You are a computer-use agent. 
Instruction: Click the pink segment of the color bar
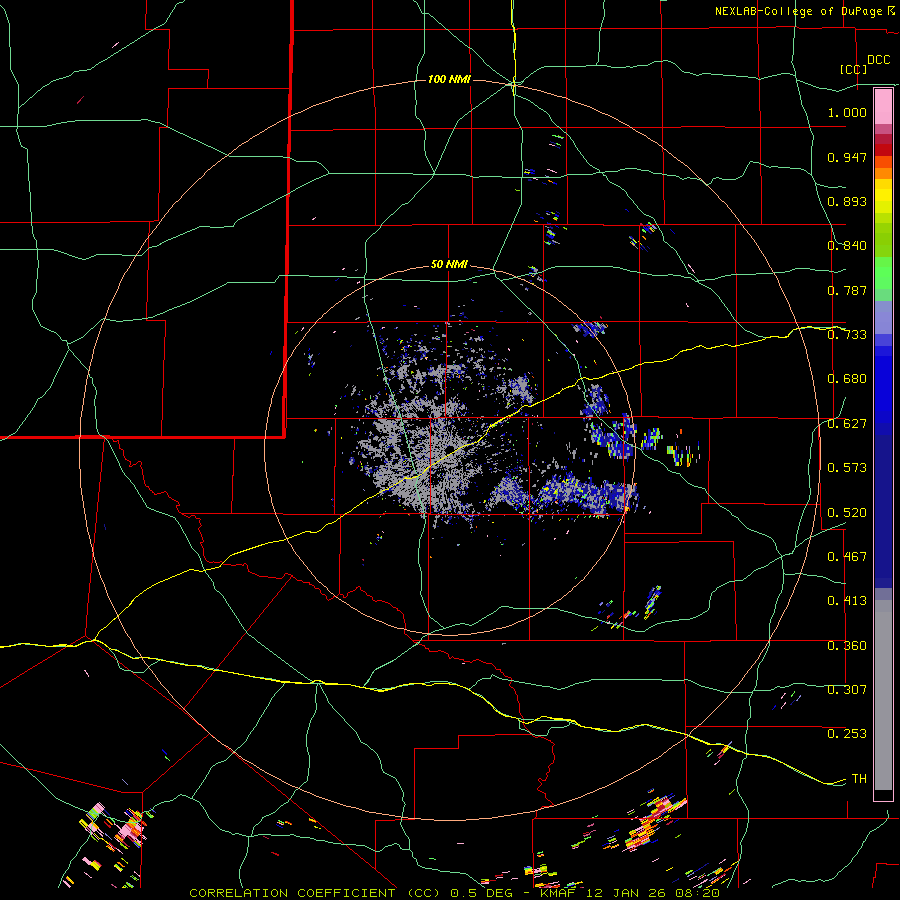(883, 107)
